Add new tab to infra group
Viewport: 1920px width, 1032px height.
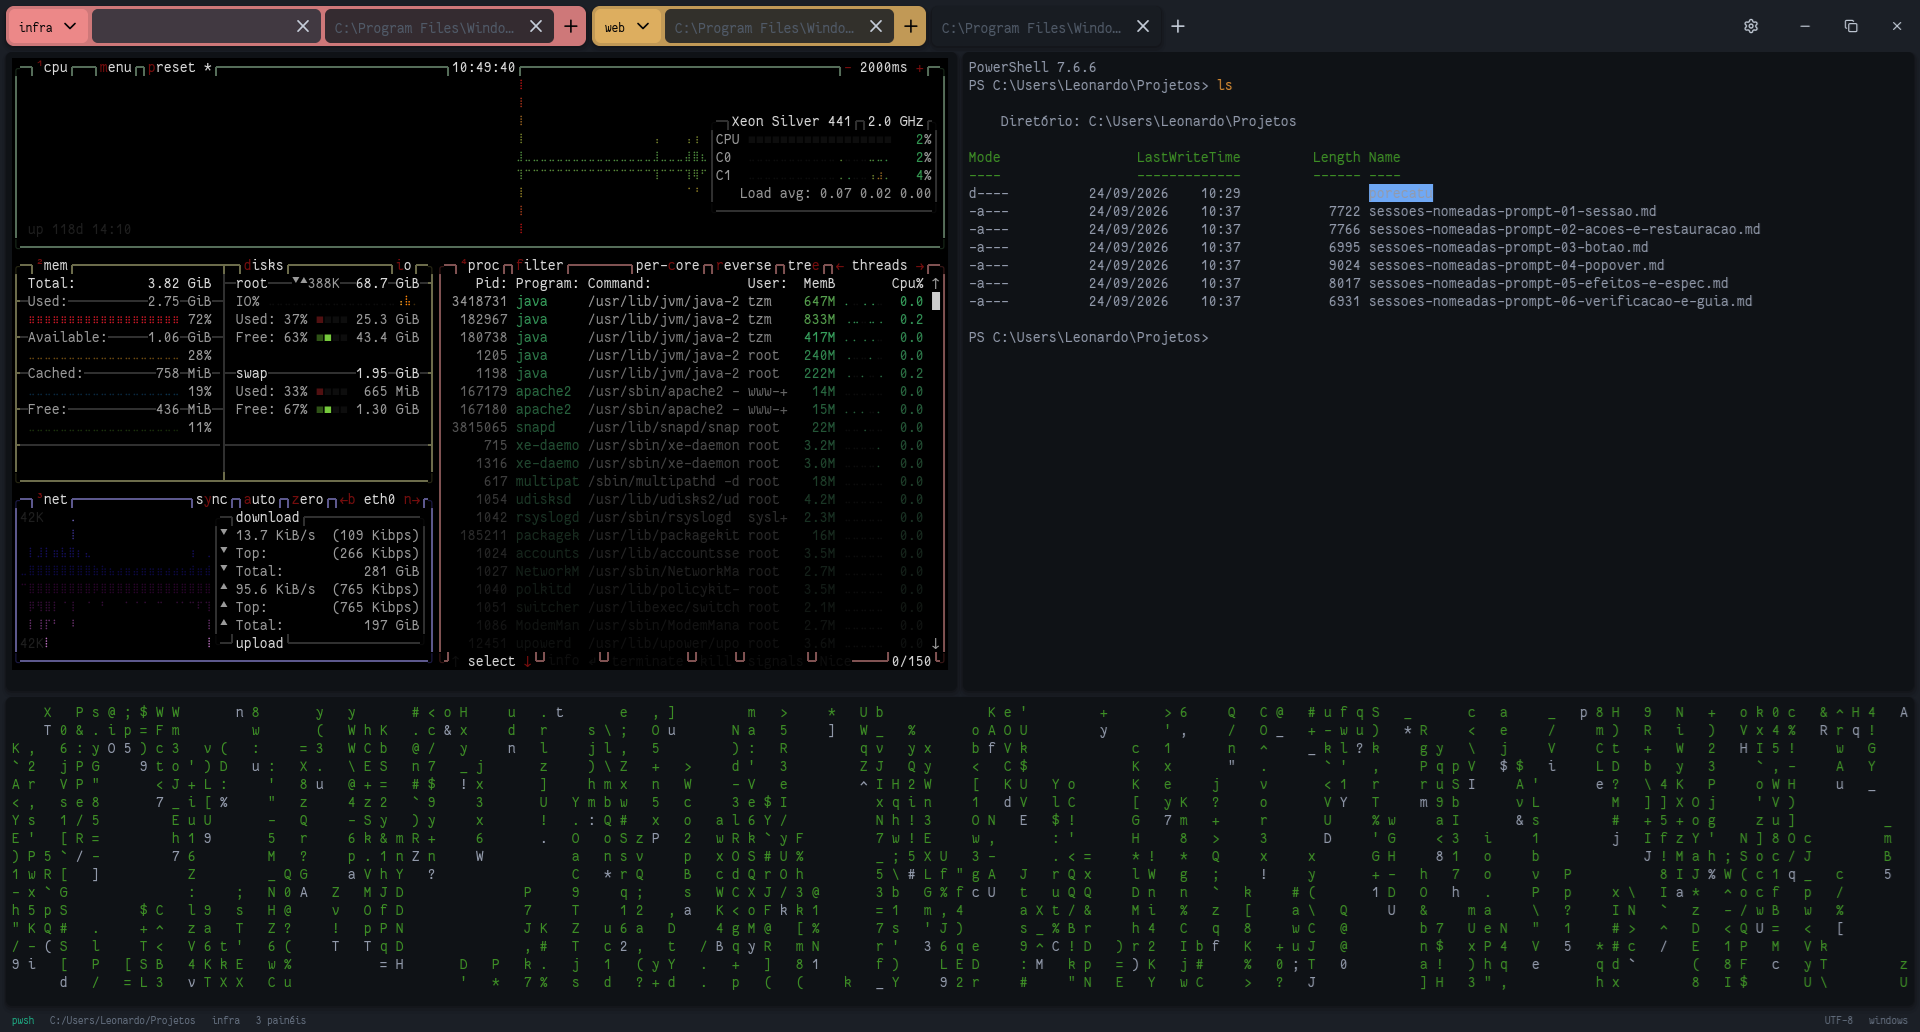coord(571,27)
